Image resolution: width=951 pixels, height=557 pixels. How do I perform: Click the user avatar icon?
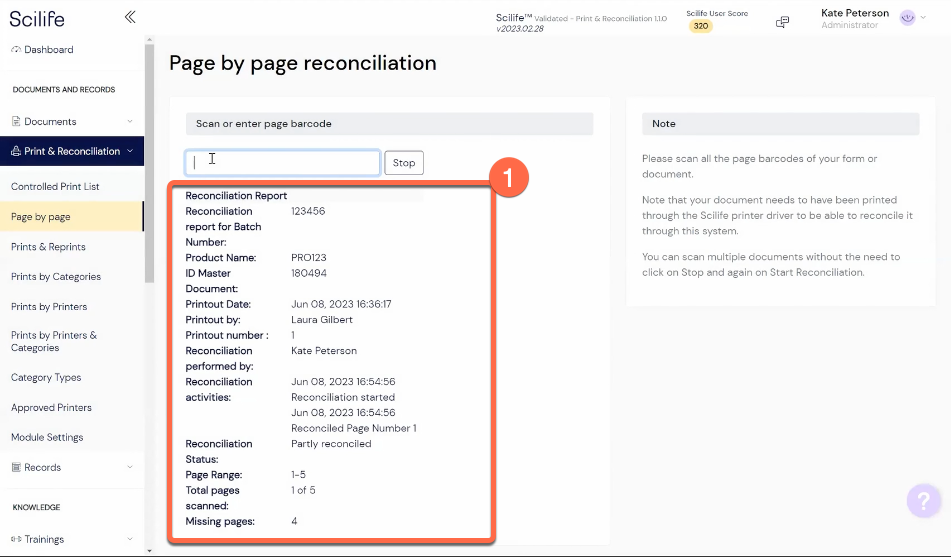click(907, 18)
